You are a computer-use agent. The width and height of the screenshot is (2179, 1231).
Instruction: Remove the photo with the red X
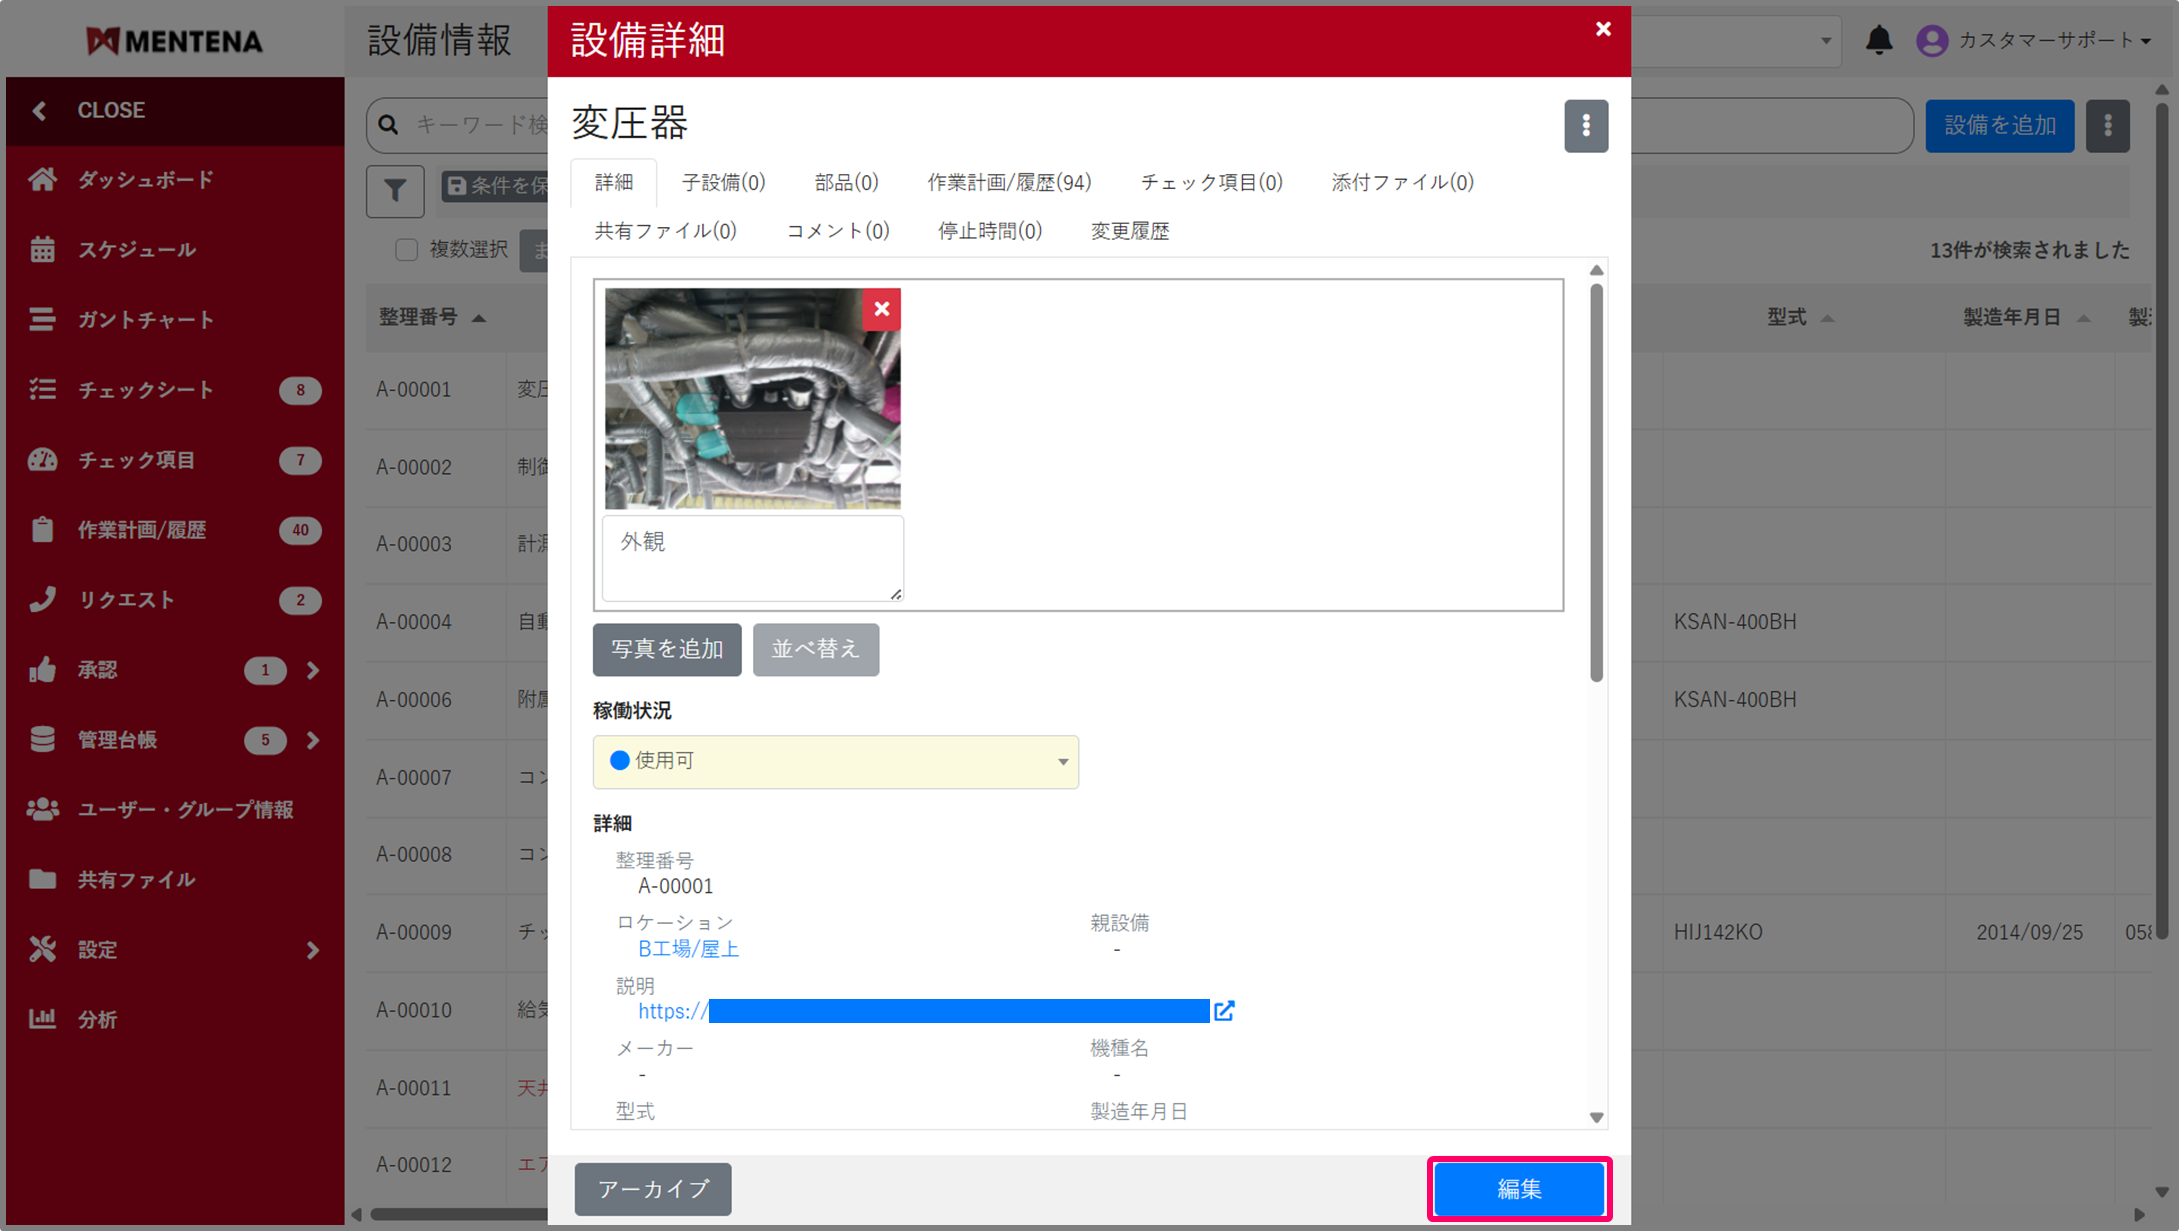click(881, 310)
